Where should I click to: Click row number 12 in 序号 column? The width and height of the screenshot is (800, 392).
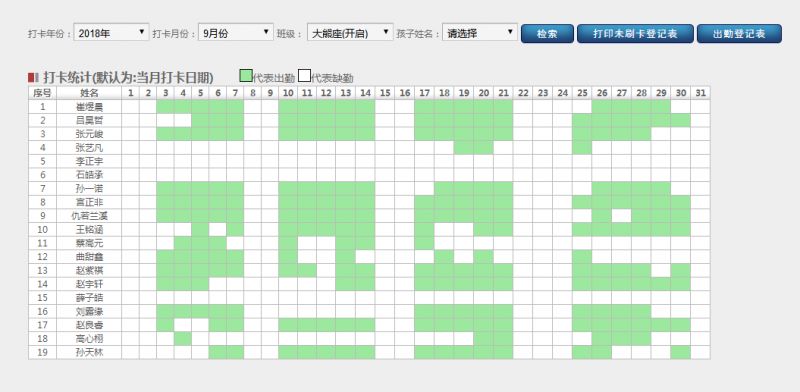pos(42,257)
